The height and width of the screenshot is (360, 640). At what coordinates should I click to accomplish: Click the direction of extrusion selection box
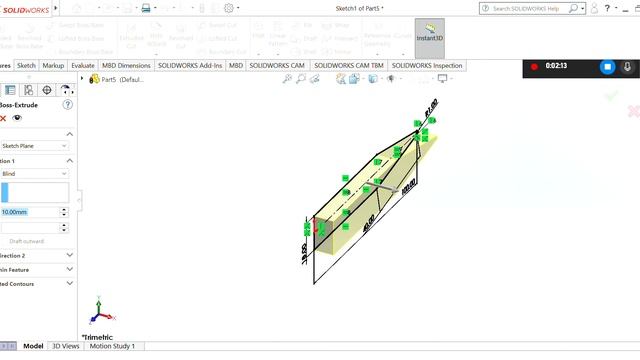[x=35, y=192]
